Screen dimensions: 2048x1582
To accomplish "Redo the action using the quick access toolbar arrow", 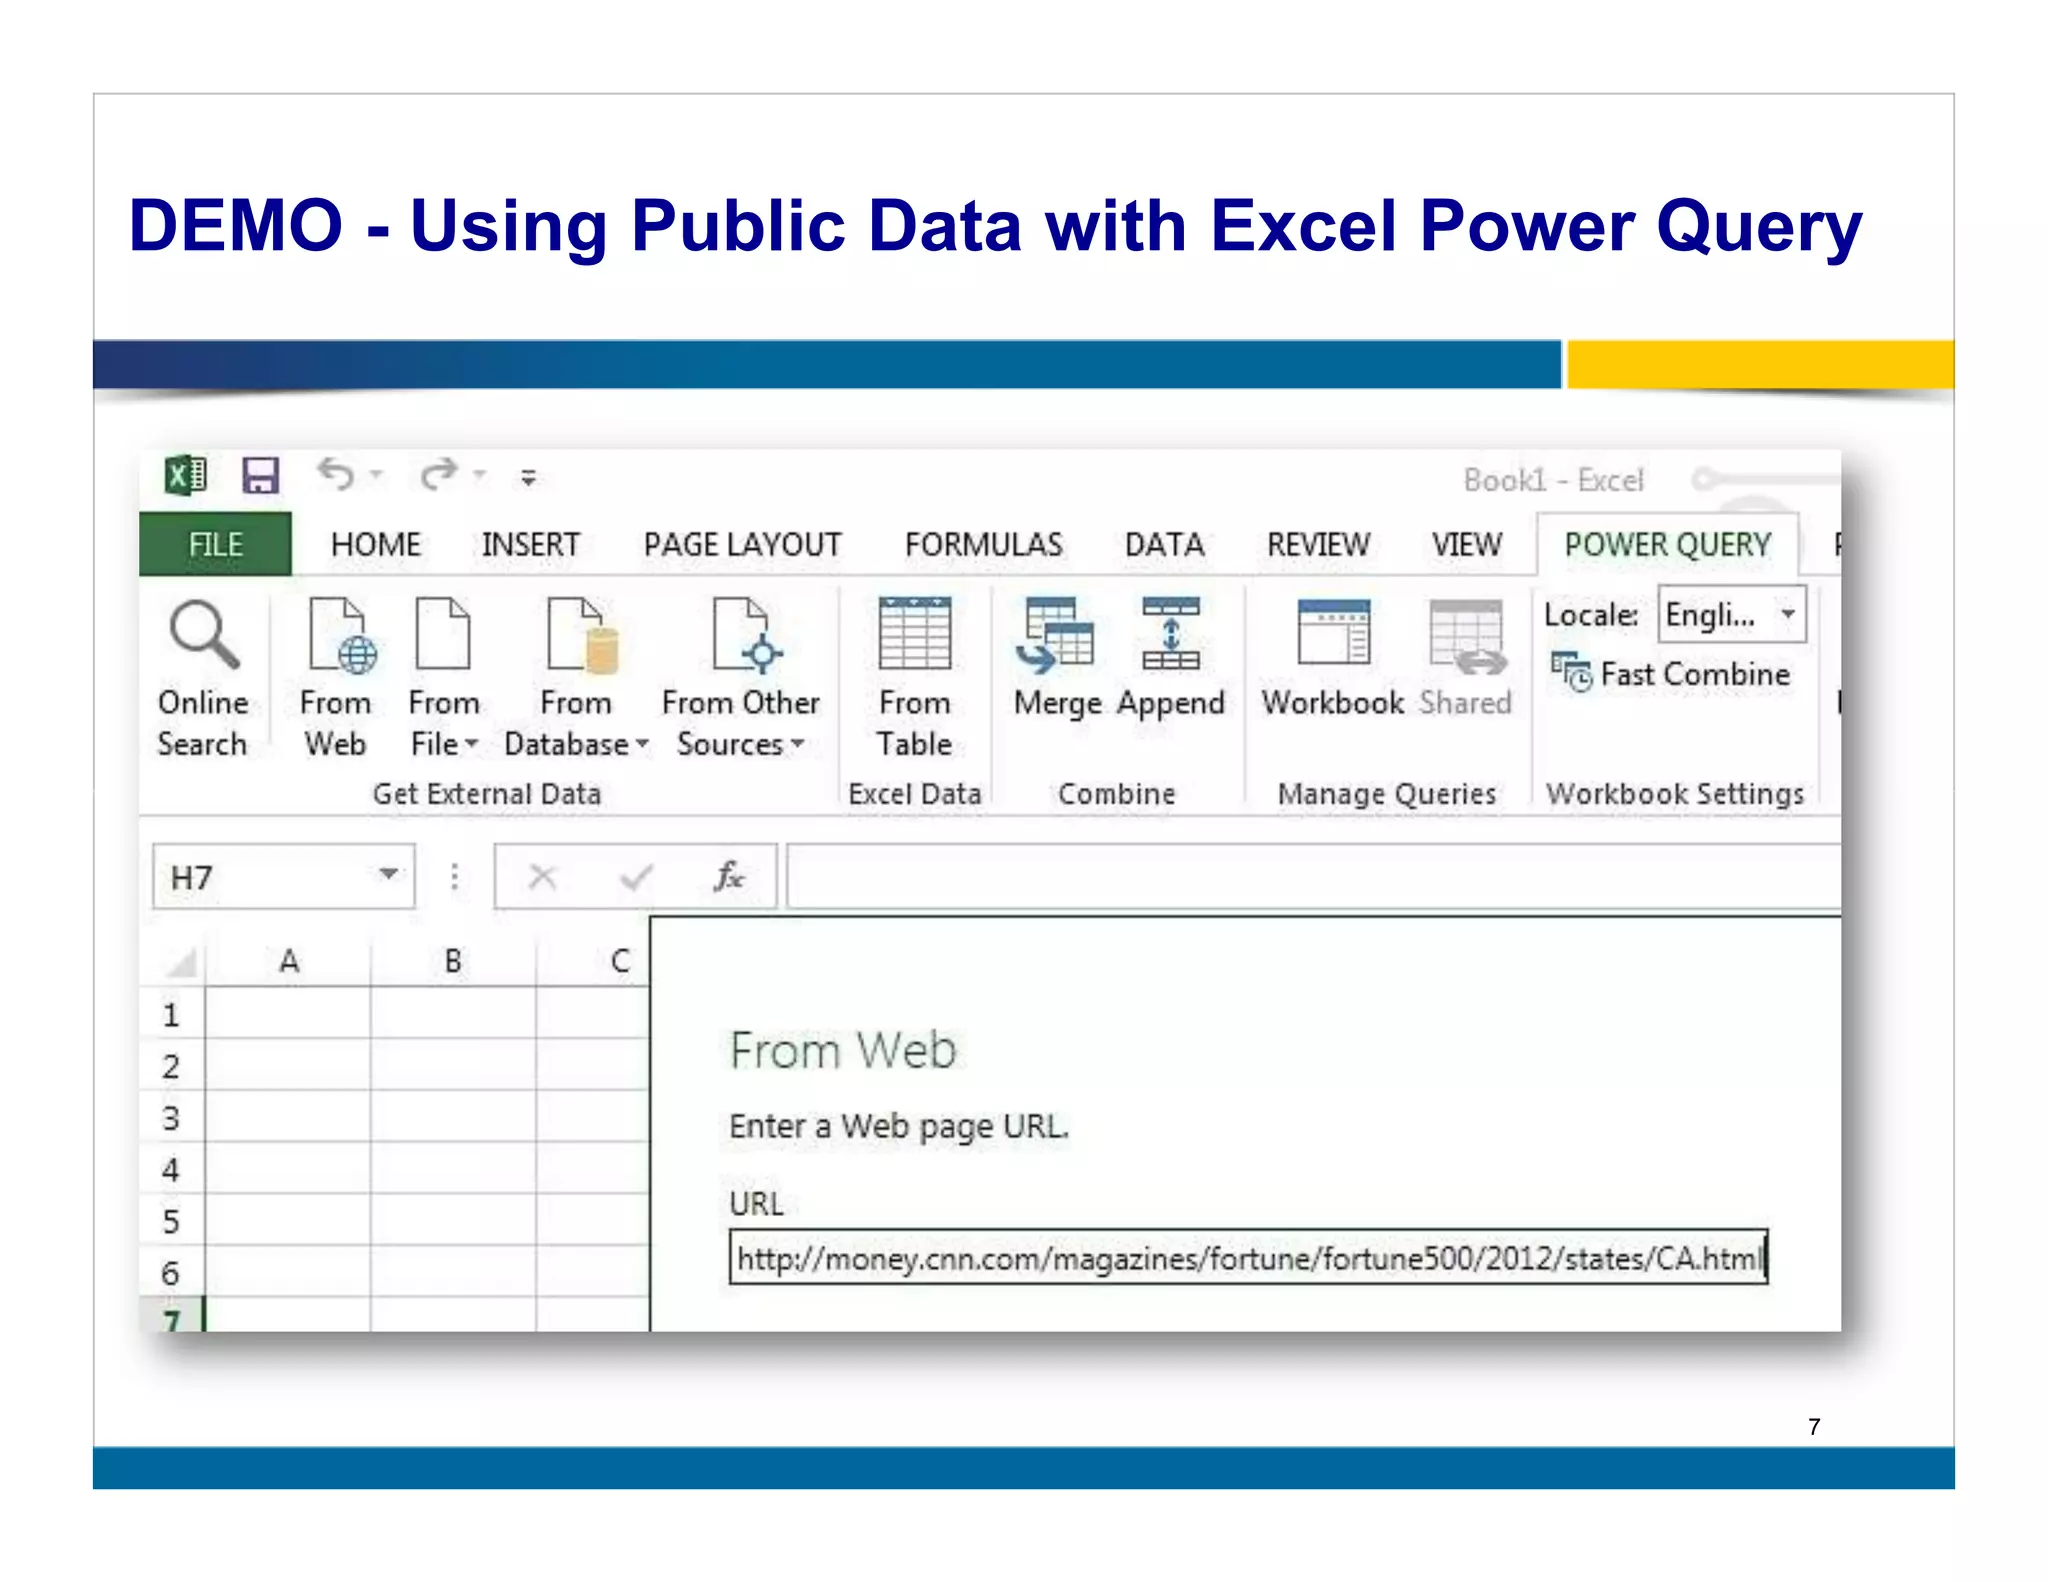I will (x=439, y=475).
